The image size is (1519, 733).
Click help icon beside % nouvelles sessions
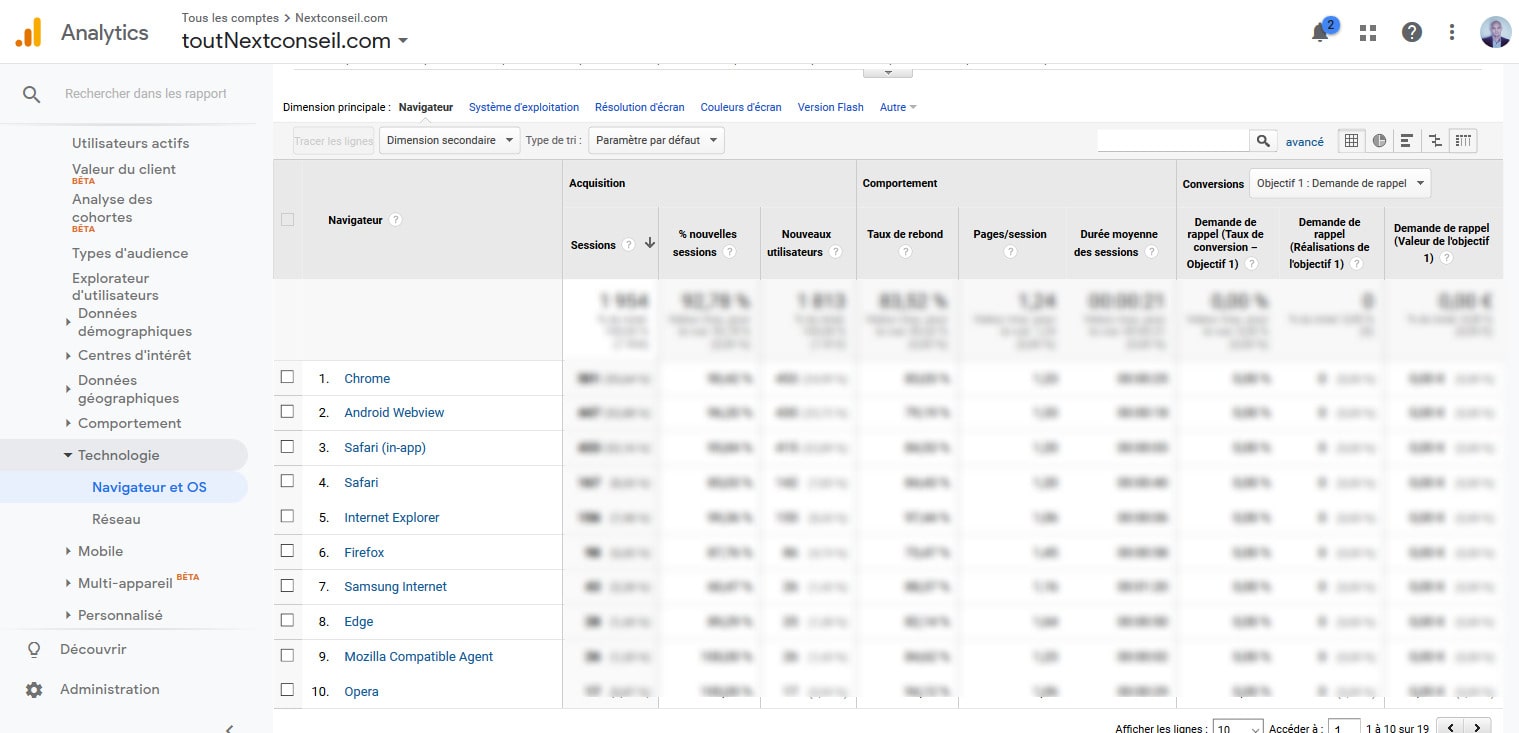(729, 252)
